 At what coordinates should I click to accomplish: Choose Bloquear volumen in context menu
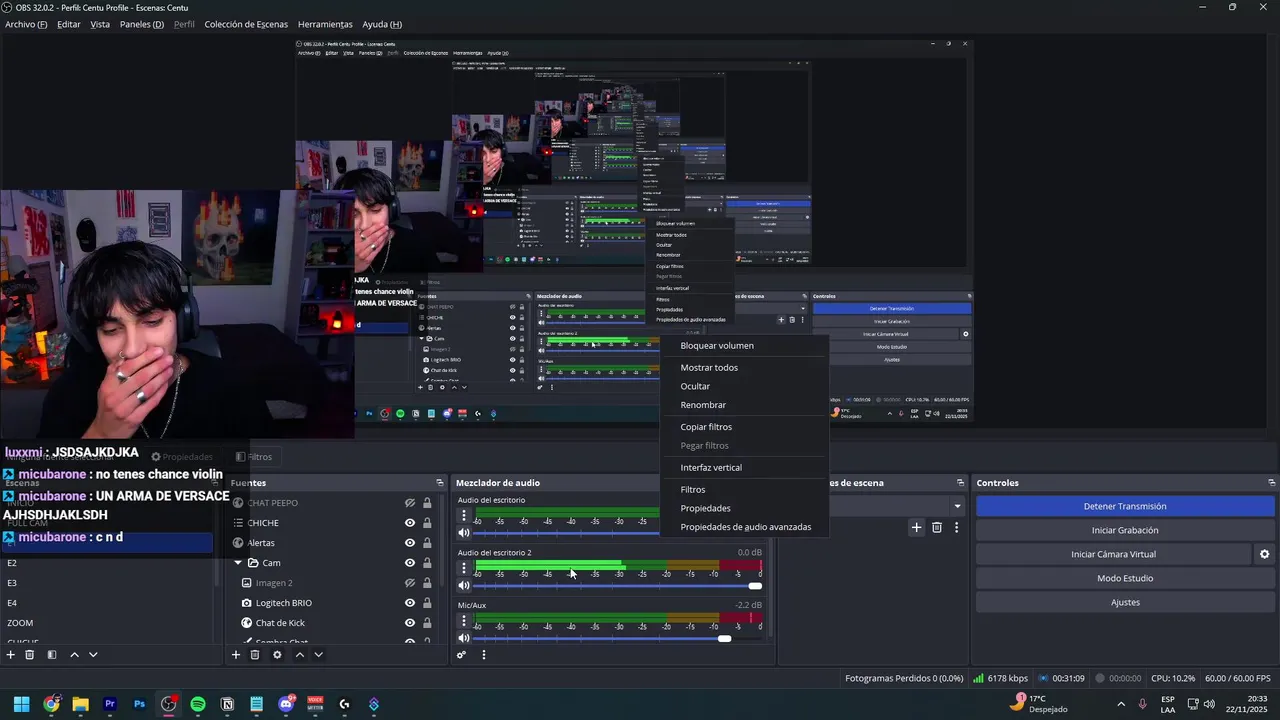tap(745, 346)
